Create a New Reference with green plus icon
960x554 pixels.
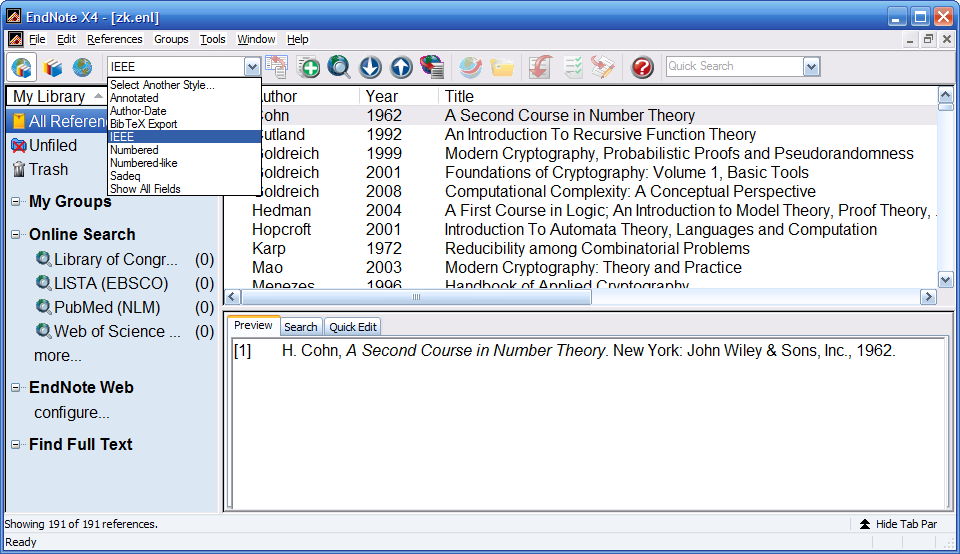click(308, 67)
